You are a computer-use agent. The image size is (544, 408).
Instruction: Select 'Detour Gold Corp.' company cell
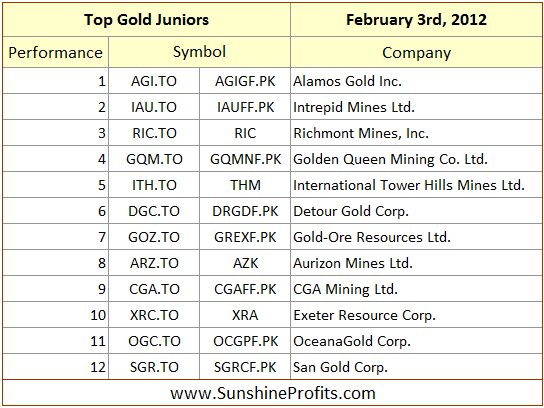coord(416,211)
